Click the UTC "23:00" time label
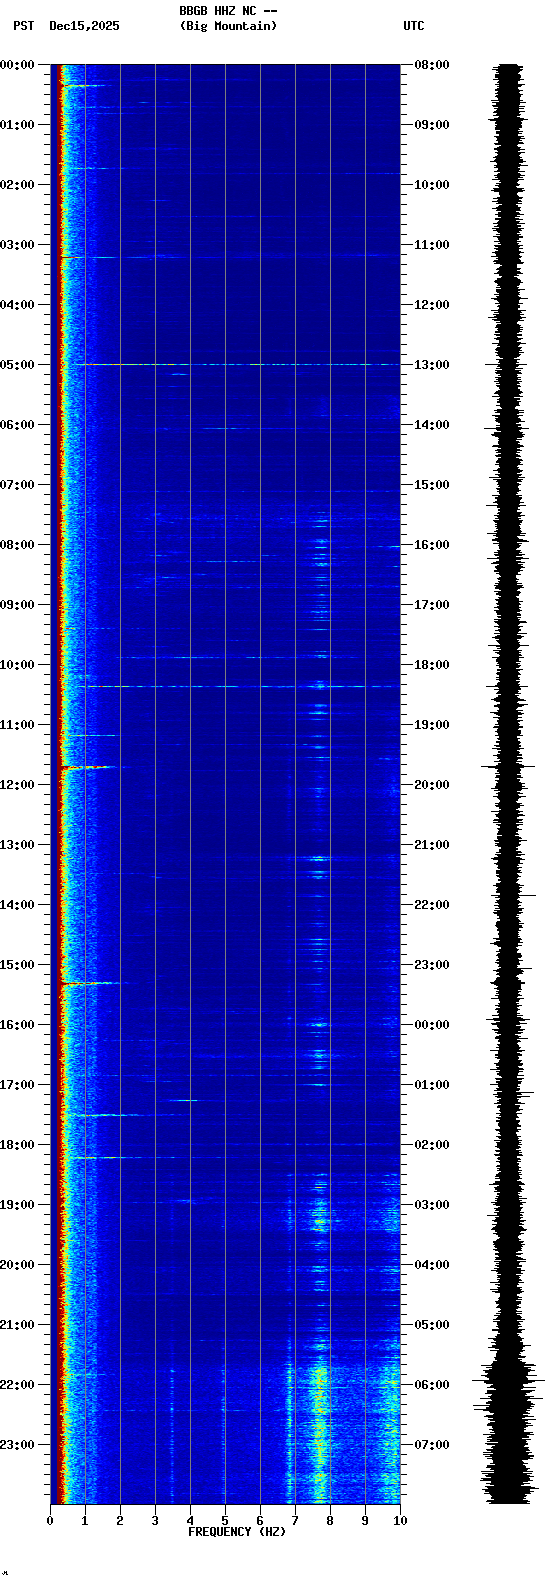 pos(432,965)
